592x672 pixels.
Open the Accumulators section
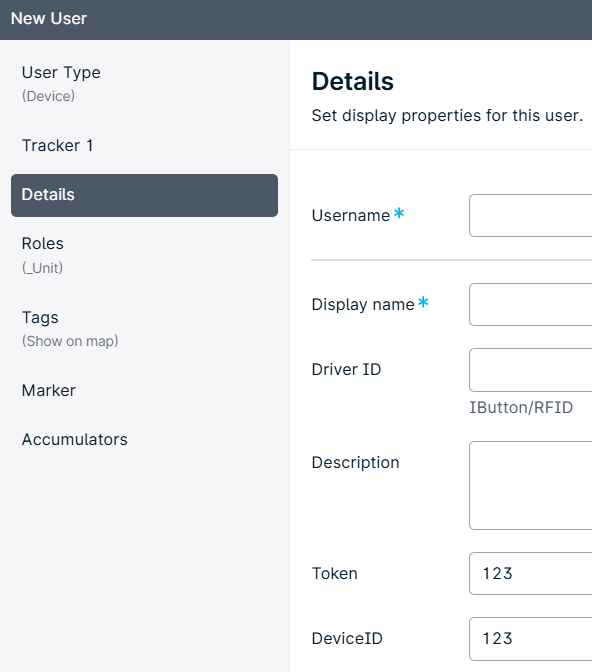click(144, 440)
